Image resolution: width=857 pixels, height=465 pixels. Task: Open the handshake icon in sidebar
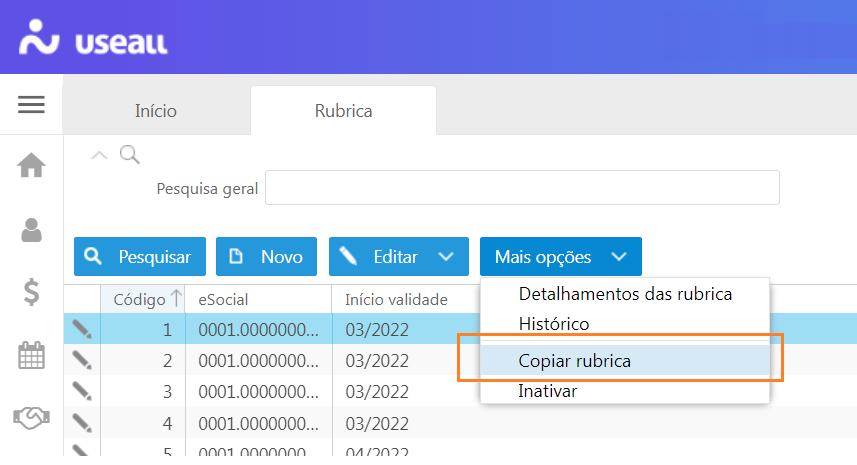(31, 418)
